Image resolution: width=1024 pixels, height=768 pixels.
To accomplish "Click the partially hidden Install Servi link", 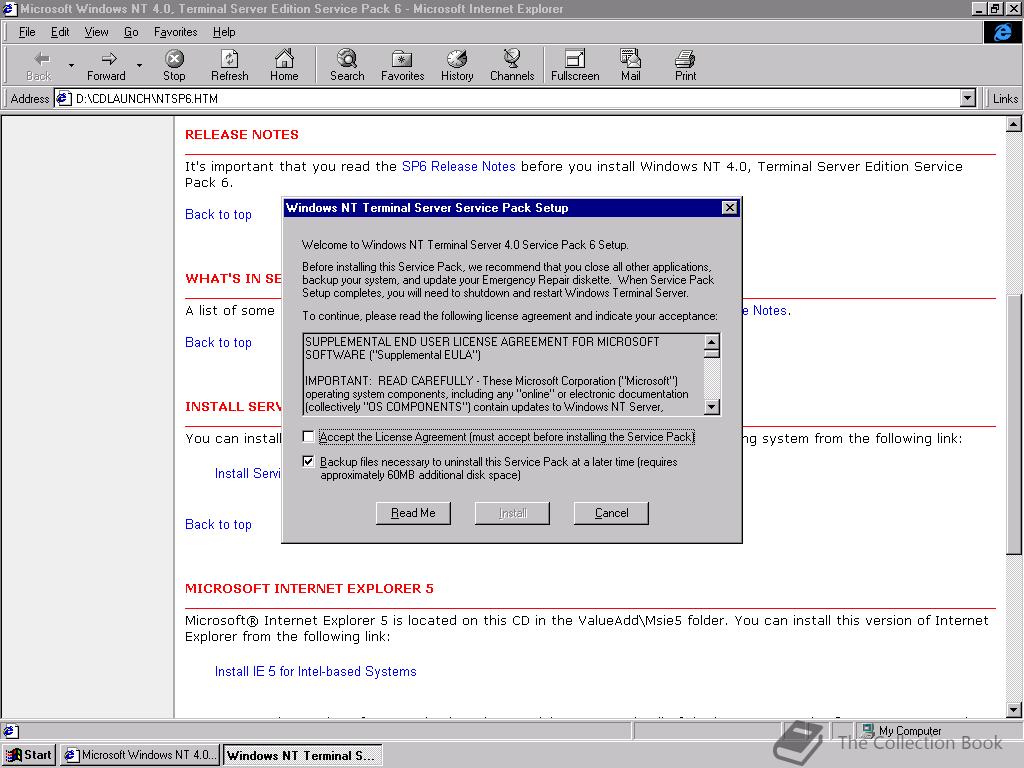I will tap(248, 473).
